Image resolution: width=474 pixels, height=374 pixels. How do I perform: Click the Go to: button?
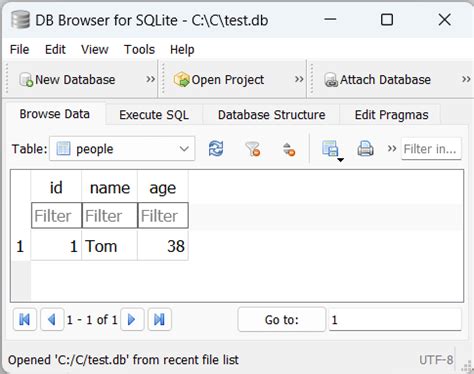(x=282, y=320)
